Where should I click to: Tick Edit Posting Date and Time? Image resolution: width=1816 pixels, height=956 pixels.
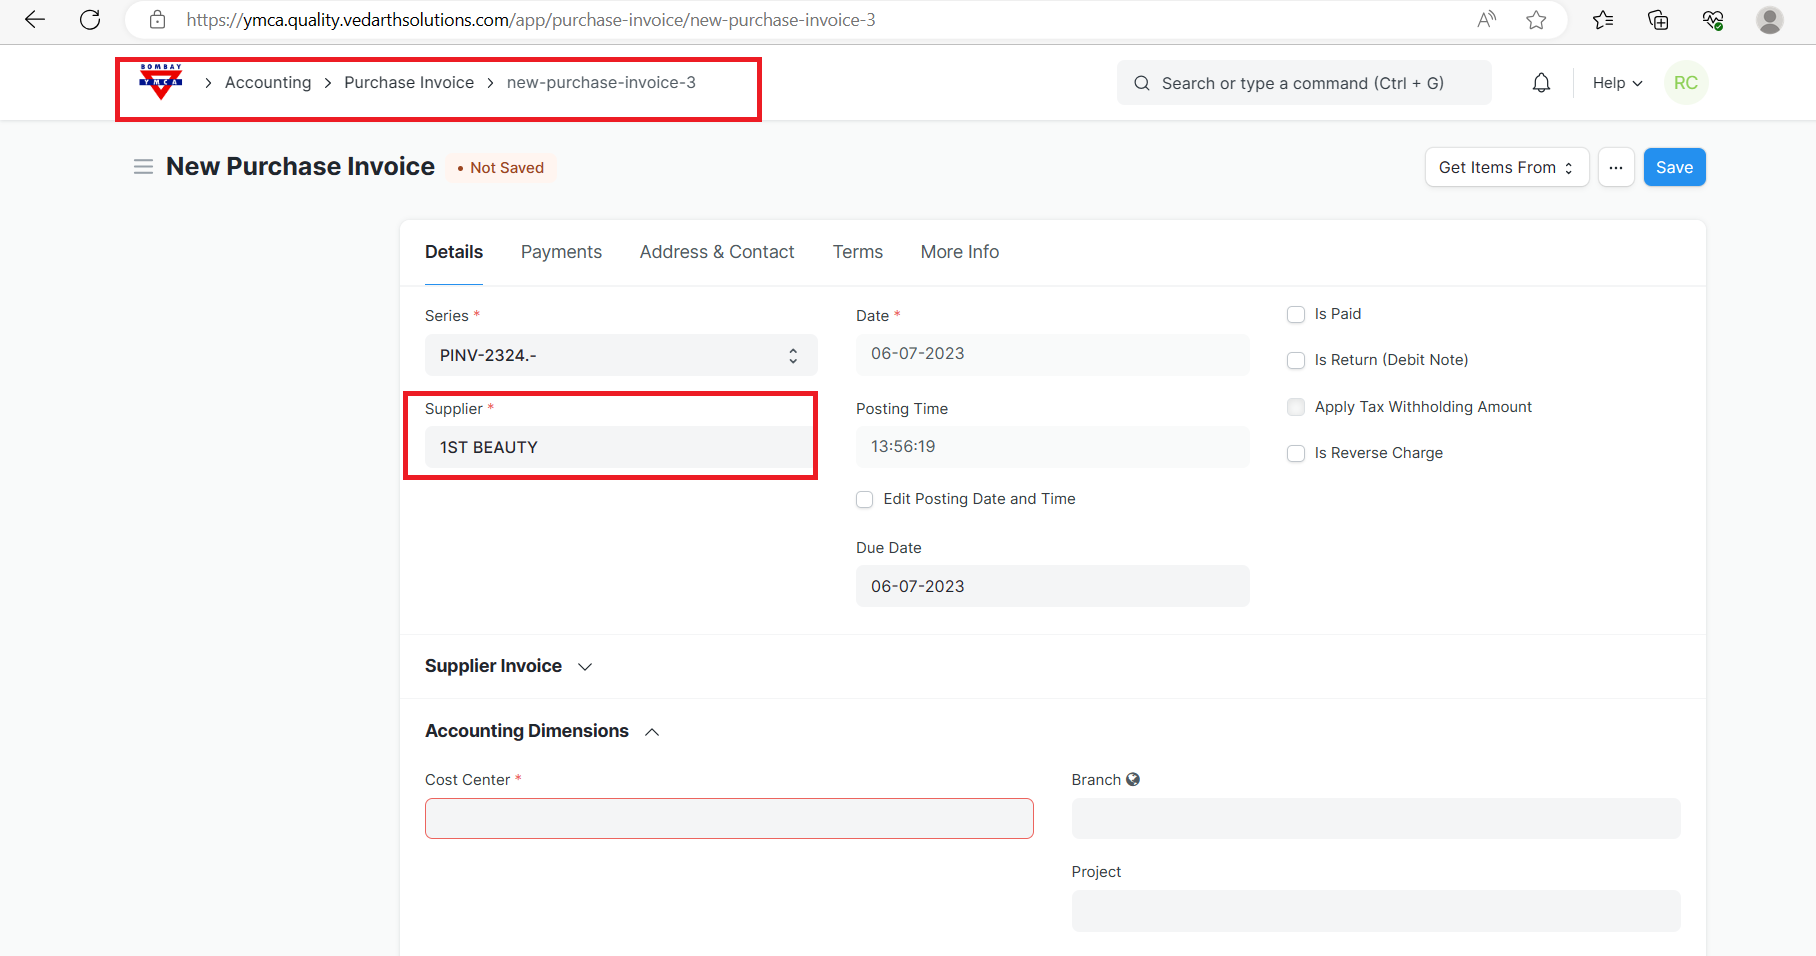click(865, 500)
